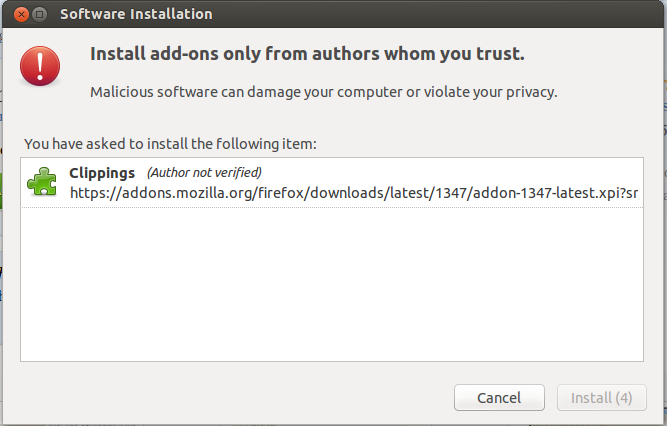Click the Install (4) countdown button
The width and height of the screenshot is (667, 426).
tap(601, 398)
